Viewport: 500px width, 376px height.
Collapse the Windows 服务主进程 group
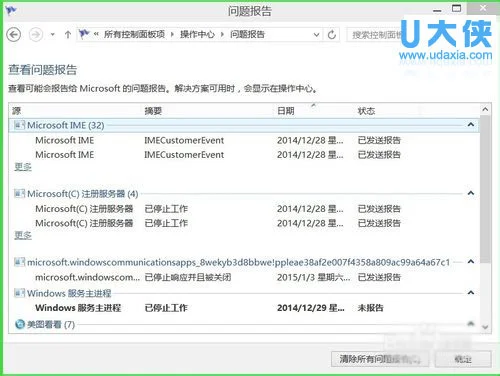471,293
